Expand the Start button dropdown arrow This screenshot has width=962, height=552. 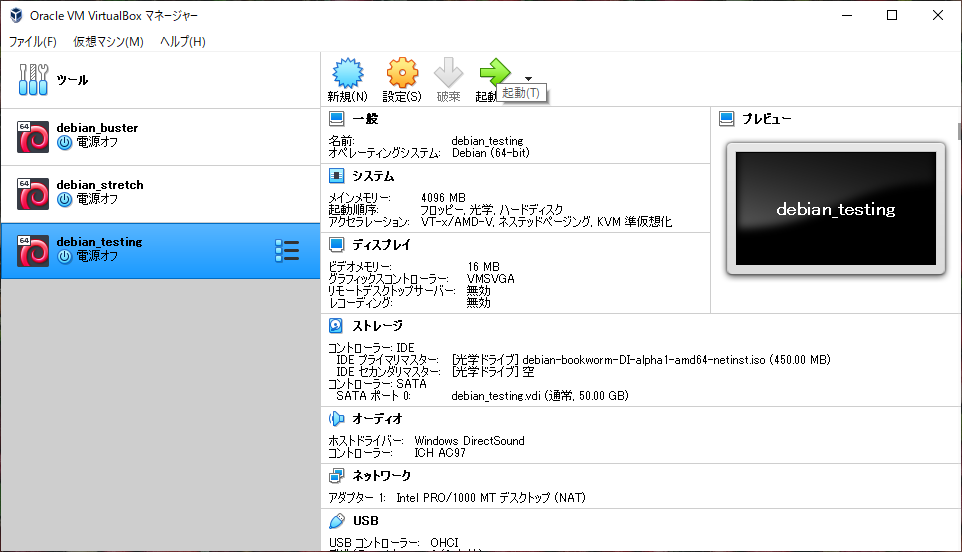tap(528, 79)
